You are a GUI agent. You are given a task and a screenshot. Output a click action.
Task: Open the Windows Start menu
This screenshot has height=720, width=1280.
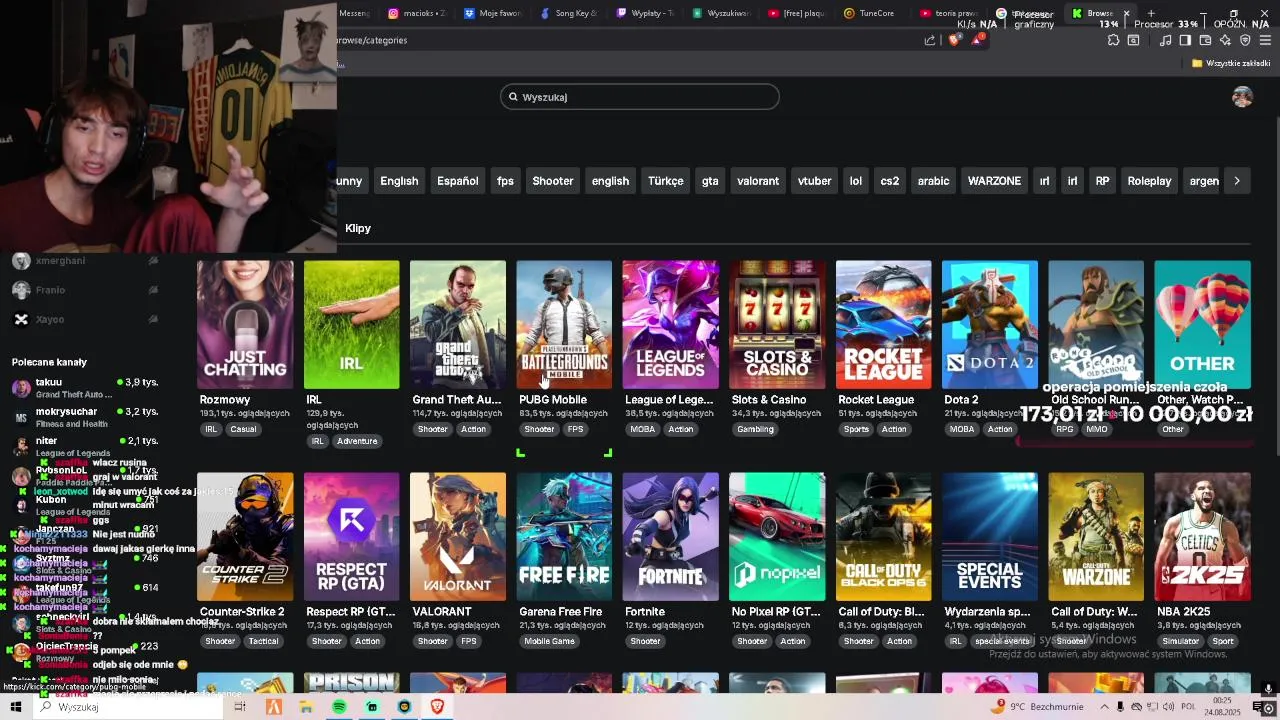pos(15,707)
